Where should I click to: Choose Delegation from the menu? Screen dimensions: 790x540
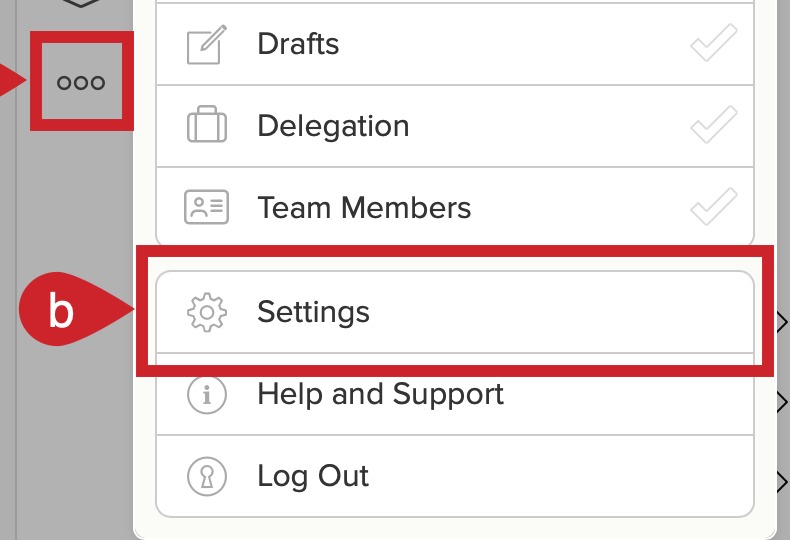[x=455, y=126]
